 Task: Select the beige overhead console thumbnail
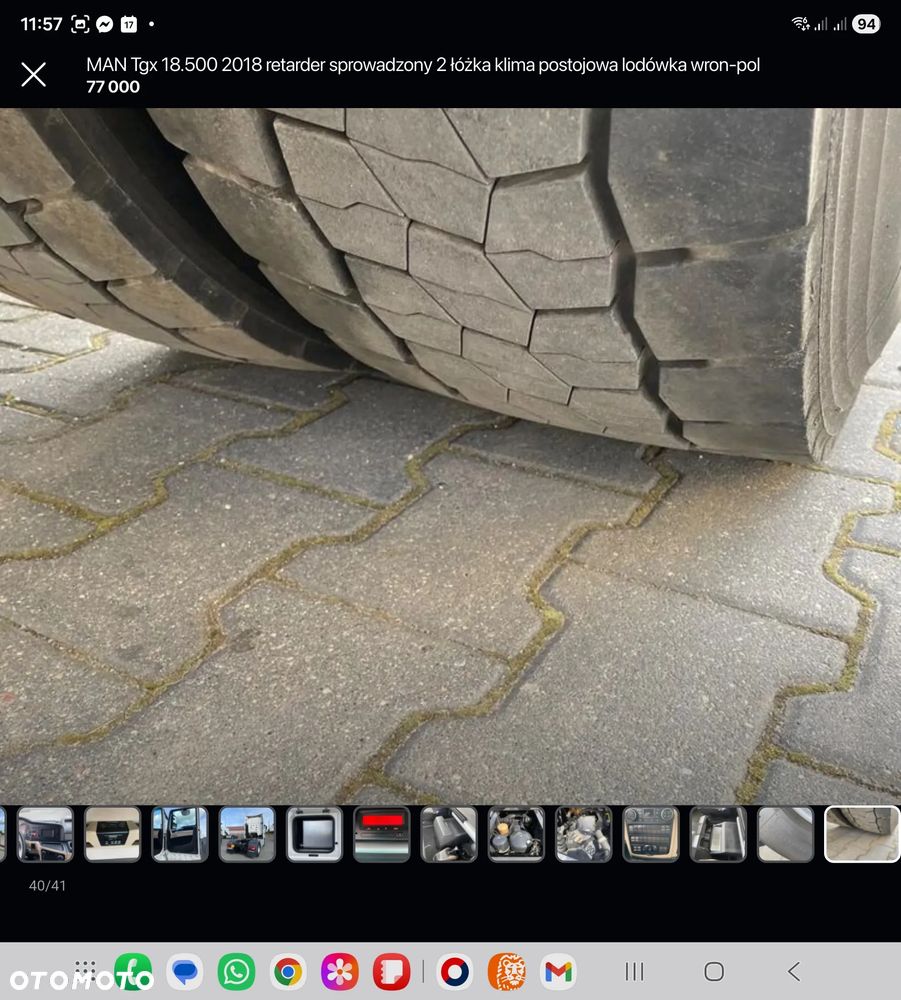(x=112, y=834)
